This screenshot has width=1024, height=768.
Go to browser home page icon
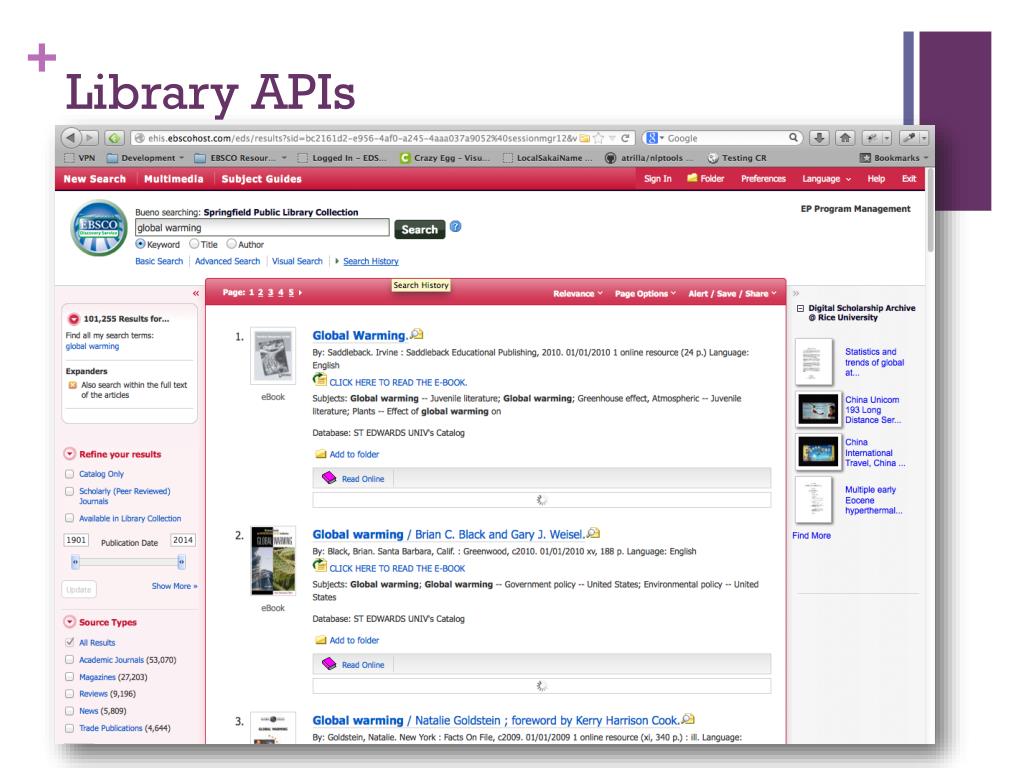coord(844,138)
